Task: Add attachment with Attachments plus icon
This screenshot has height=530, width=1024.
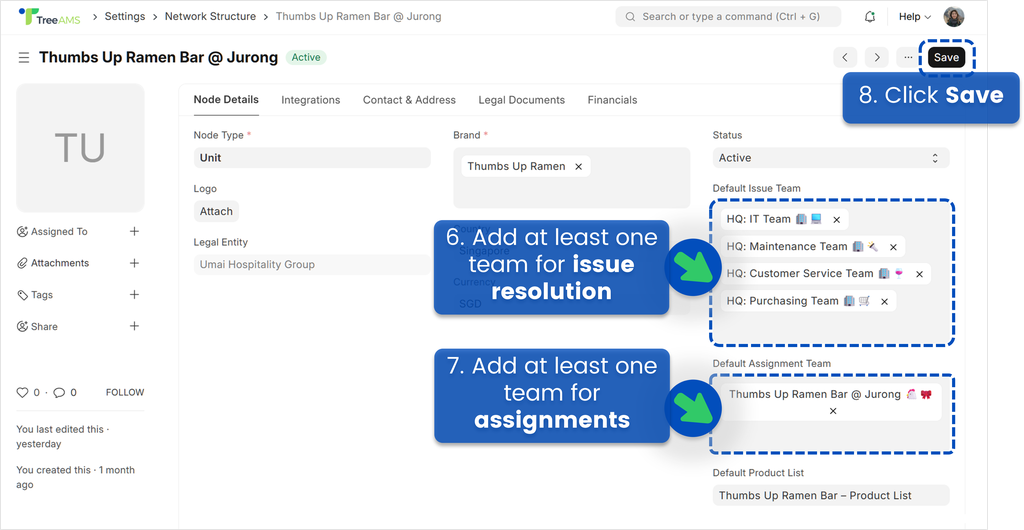Action: click(x=134, y=263)
